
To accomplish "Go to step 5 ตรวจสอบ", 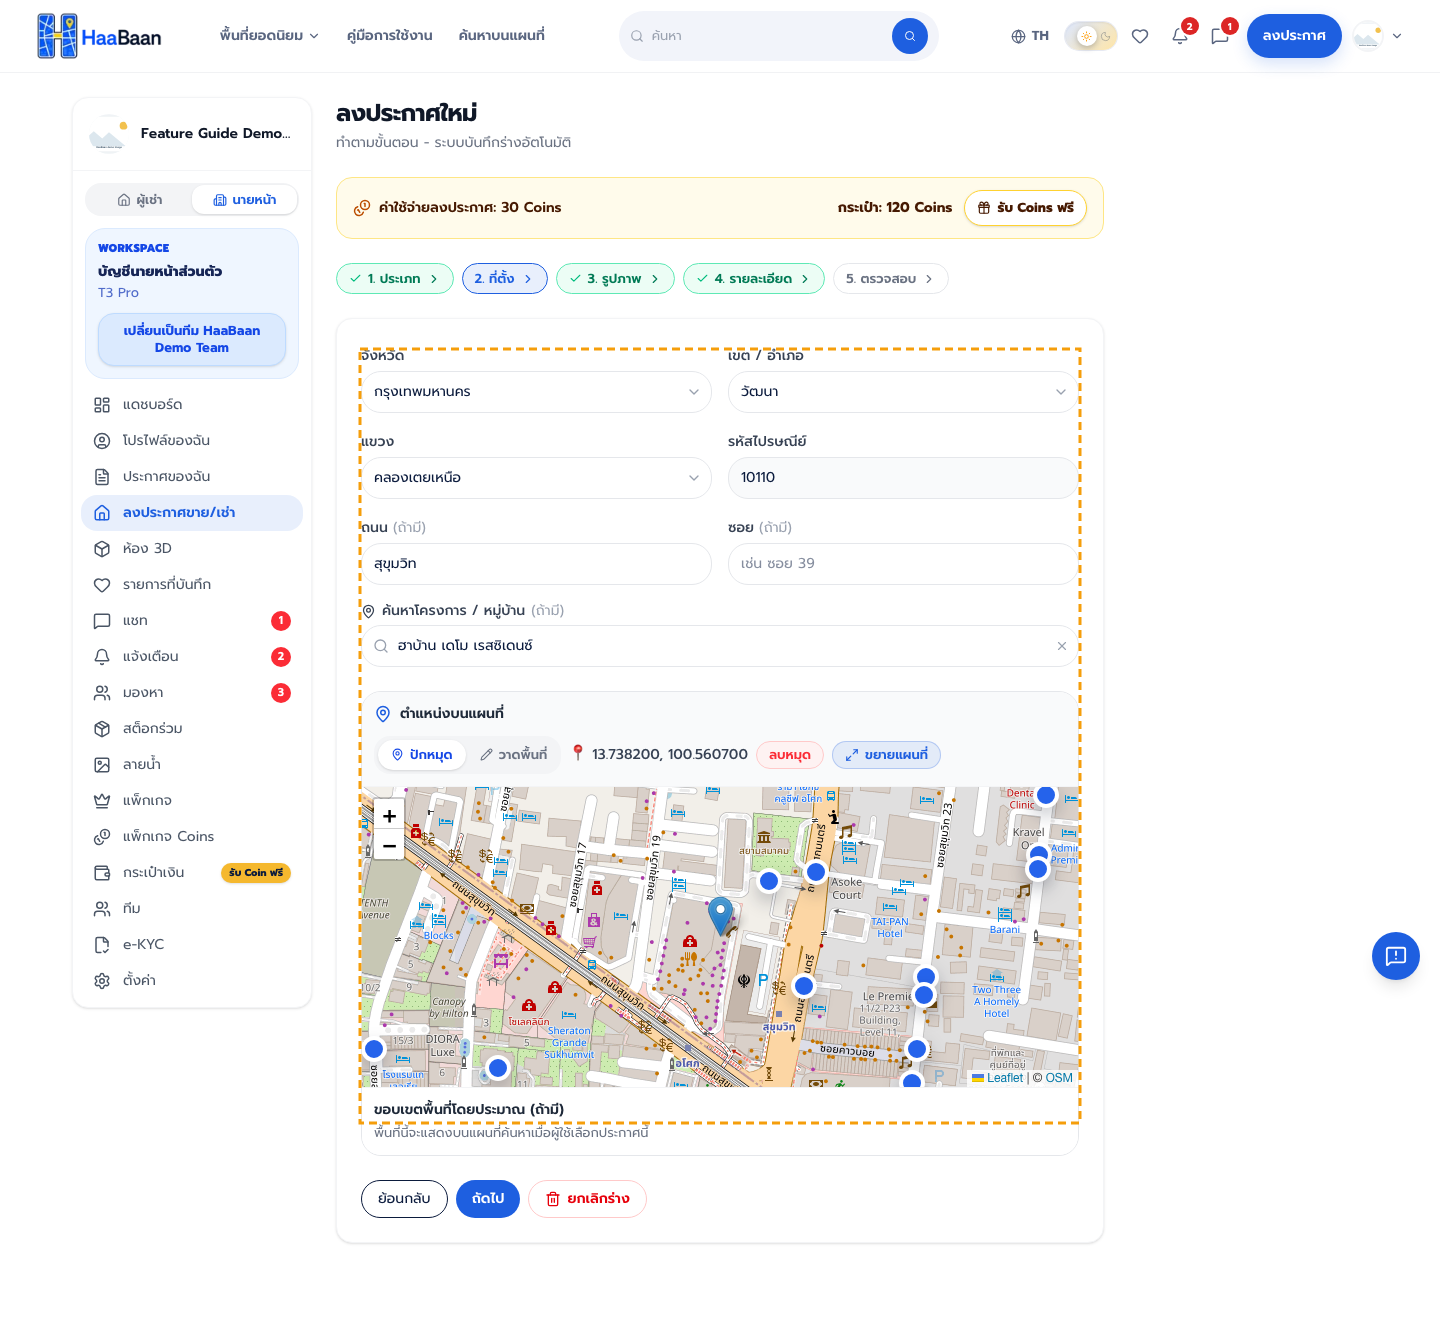I will [890, 279].
